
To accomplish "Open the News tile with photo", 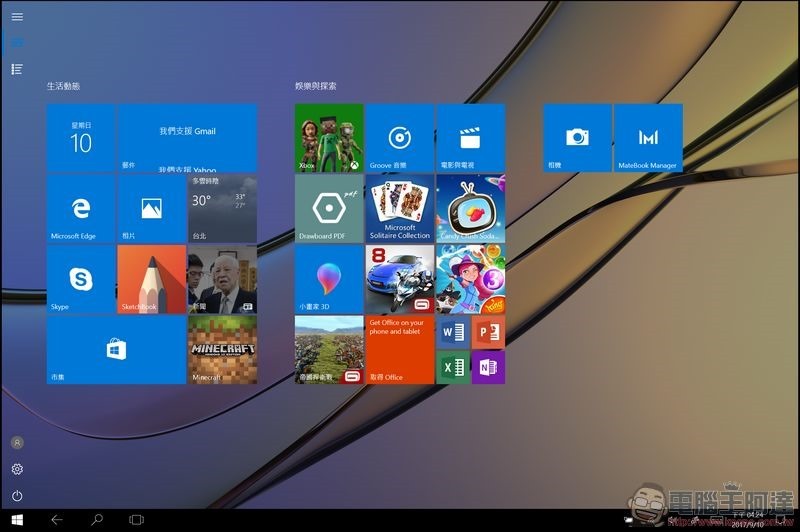I will tap(222, 280).
